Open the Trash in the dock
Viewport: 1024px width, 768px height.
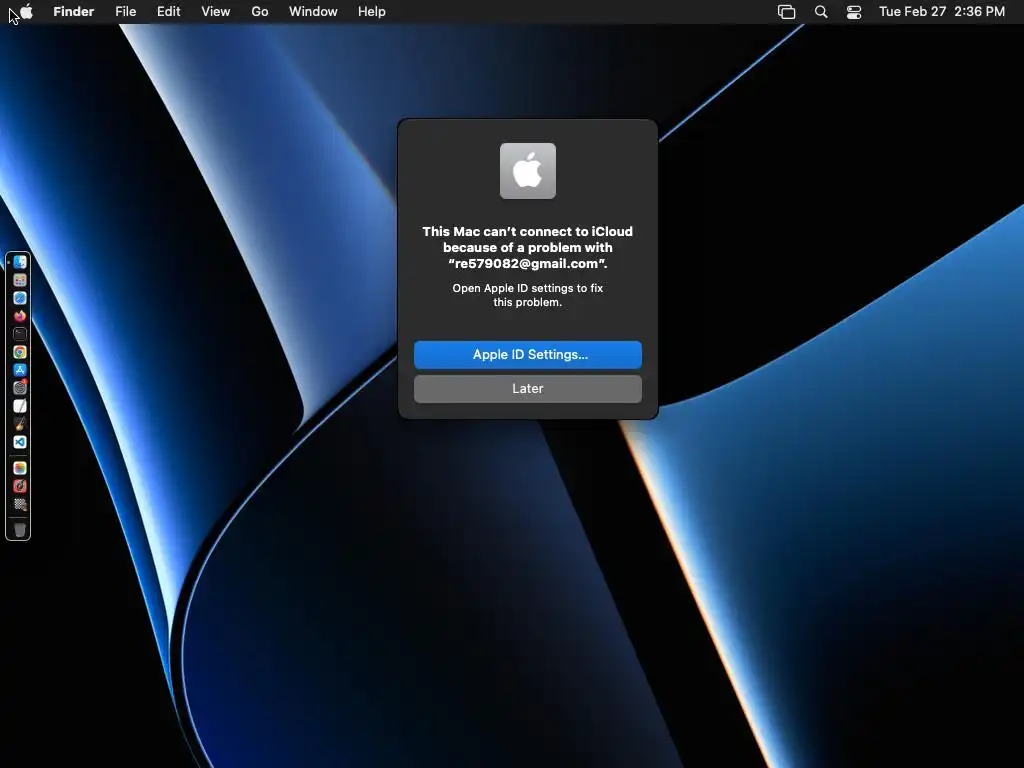click(20, 530)
